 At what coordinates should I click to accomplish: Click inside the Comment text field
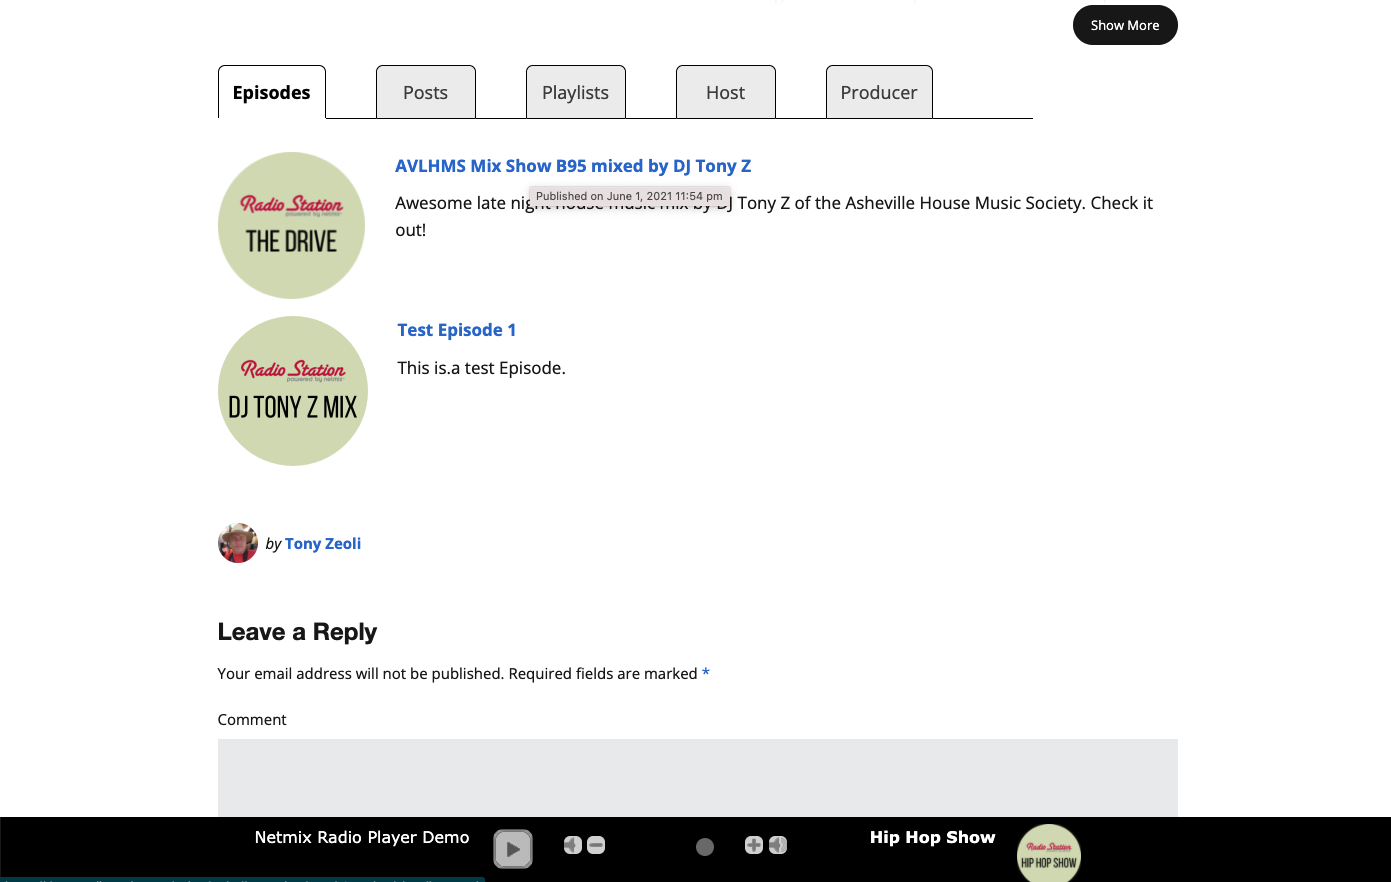coord(697,790)
